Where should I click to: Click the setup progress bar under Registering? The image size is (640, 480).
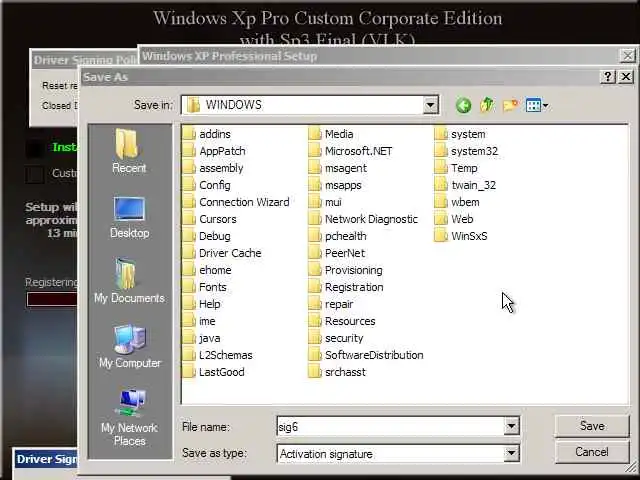52,299
